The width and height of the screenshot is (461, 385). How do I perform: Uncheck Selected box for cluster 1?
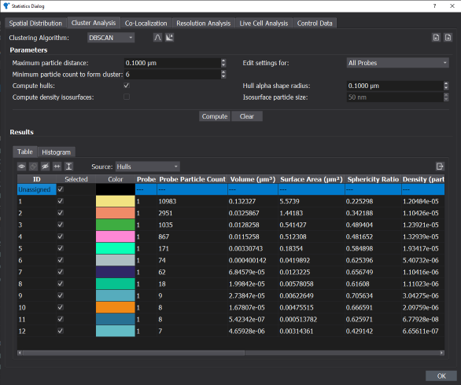click(x=60, y=201)
